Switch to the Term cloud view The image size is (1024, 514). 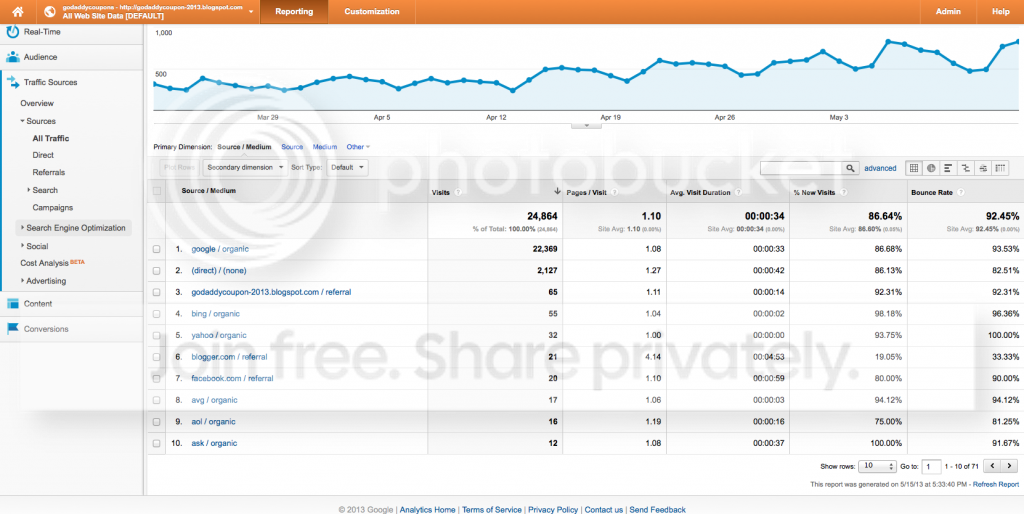click(983, 168)
